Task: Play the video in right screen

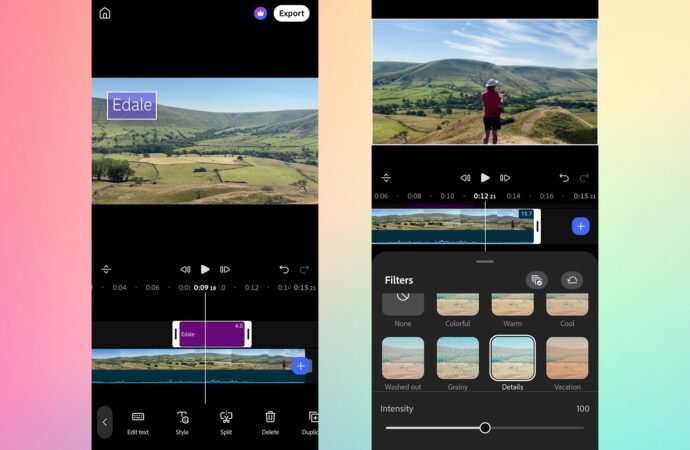Action: point(485,178)
